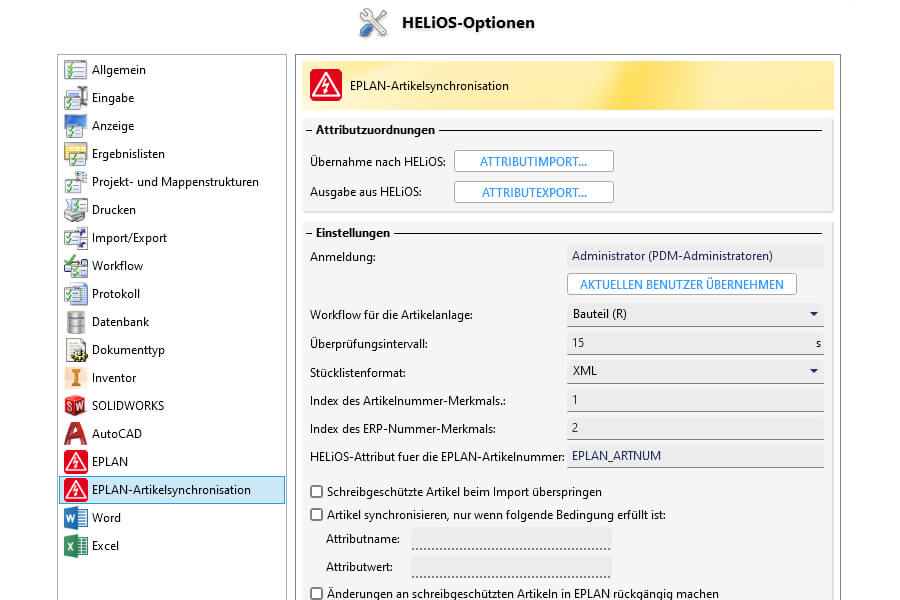The width and height of the screenshot is (900, 600).
Task: Select Projekt- und Mappenstrukturen label
Action: point(175,182)
